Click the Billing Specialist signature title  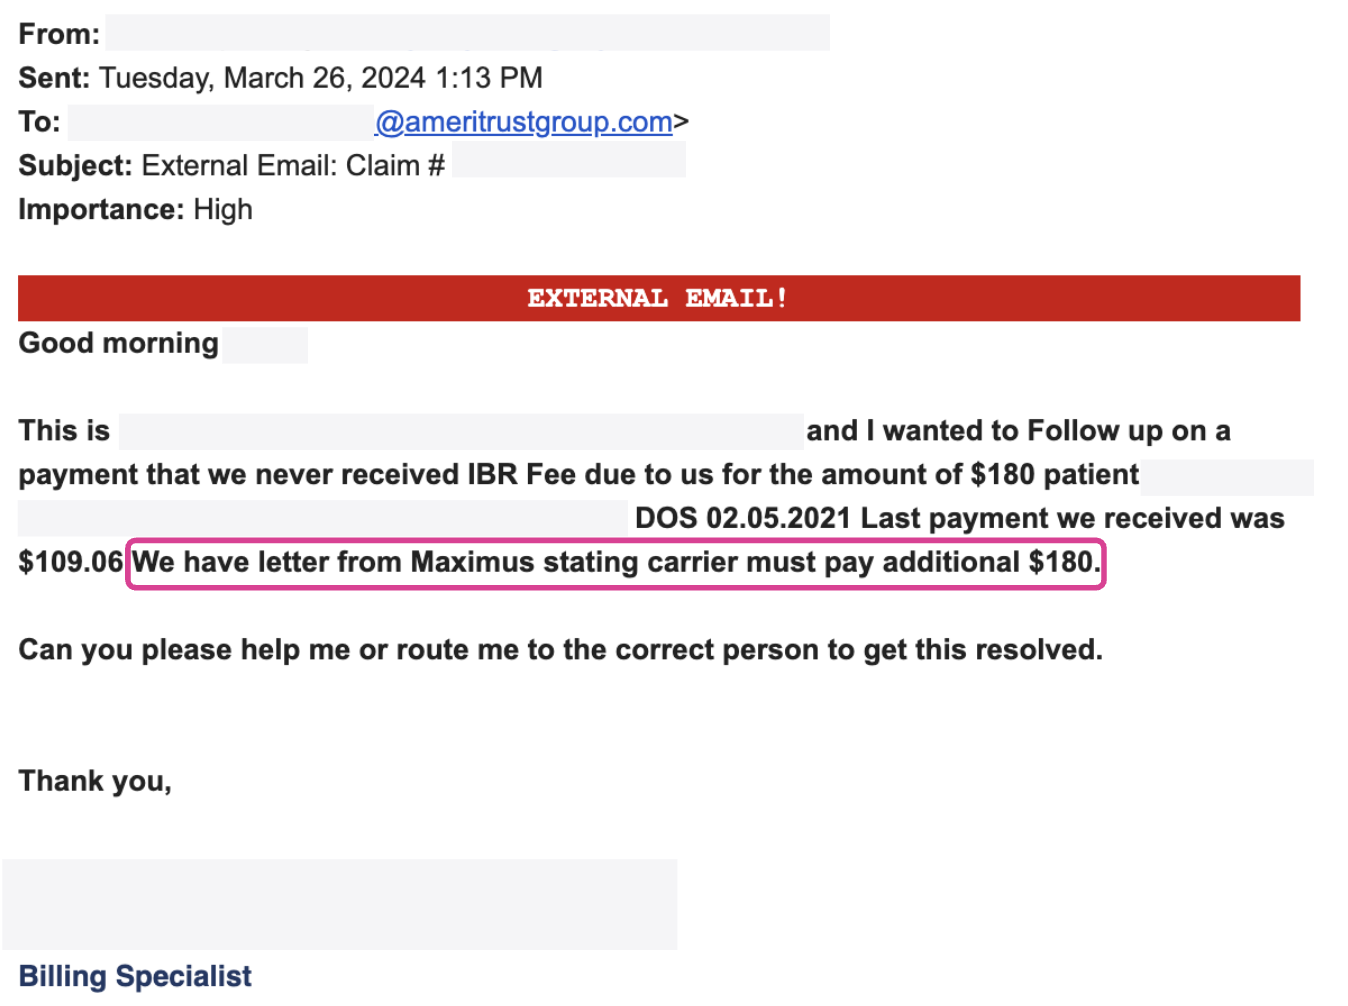click(135, 976)
